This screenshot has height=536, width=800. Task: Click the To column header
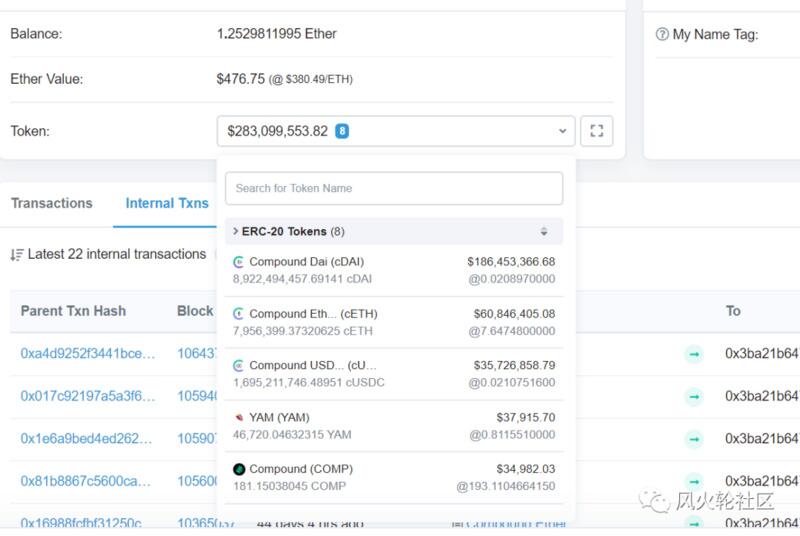pos(733,311)
